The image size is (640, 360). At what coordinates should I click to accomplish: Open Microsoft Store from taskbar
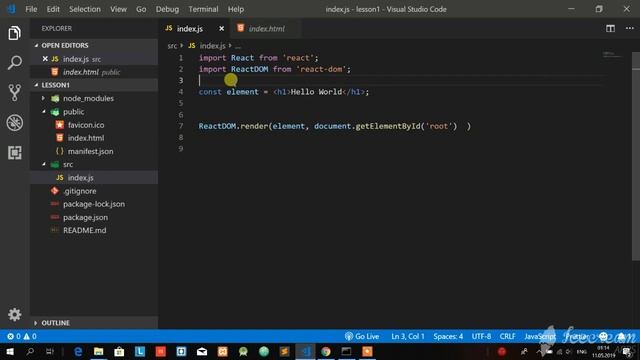point(119,351)
